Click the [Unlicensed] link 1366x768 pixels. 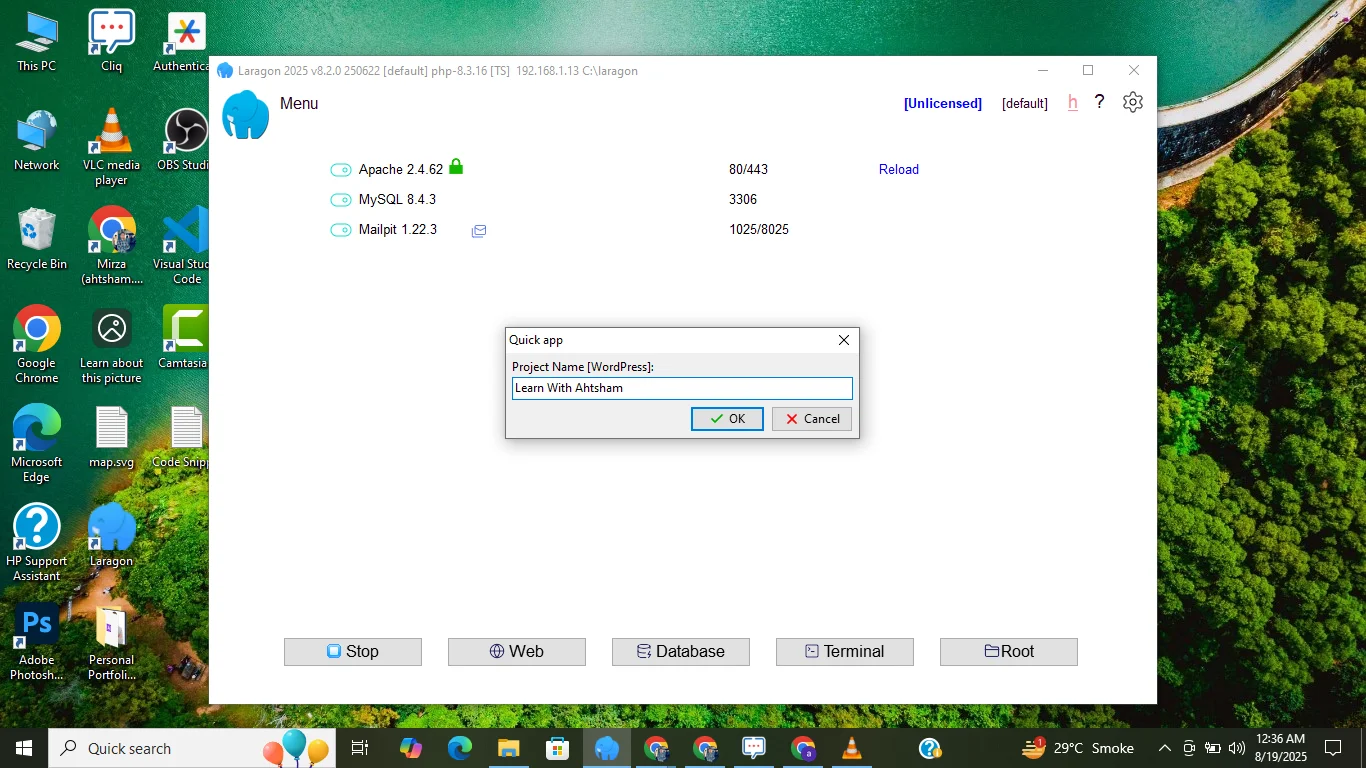tap(943, 103)
